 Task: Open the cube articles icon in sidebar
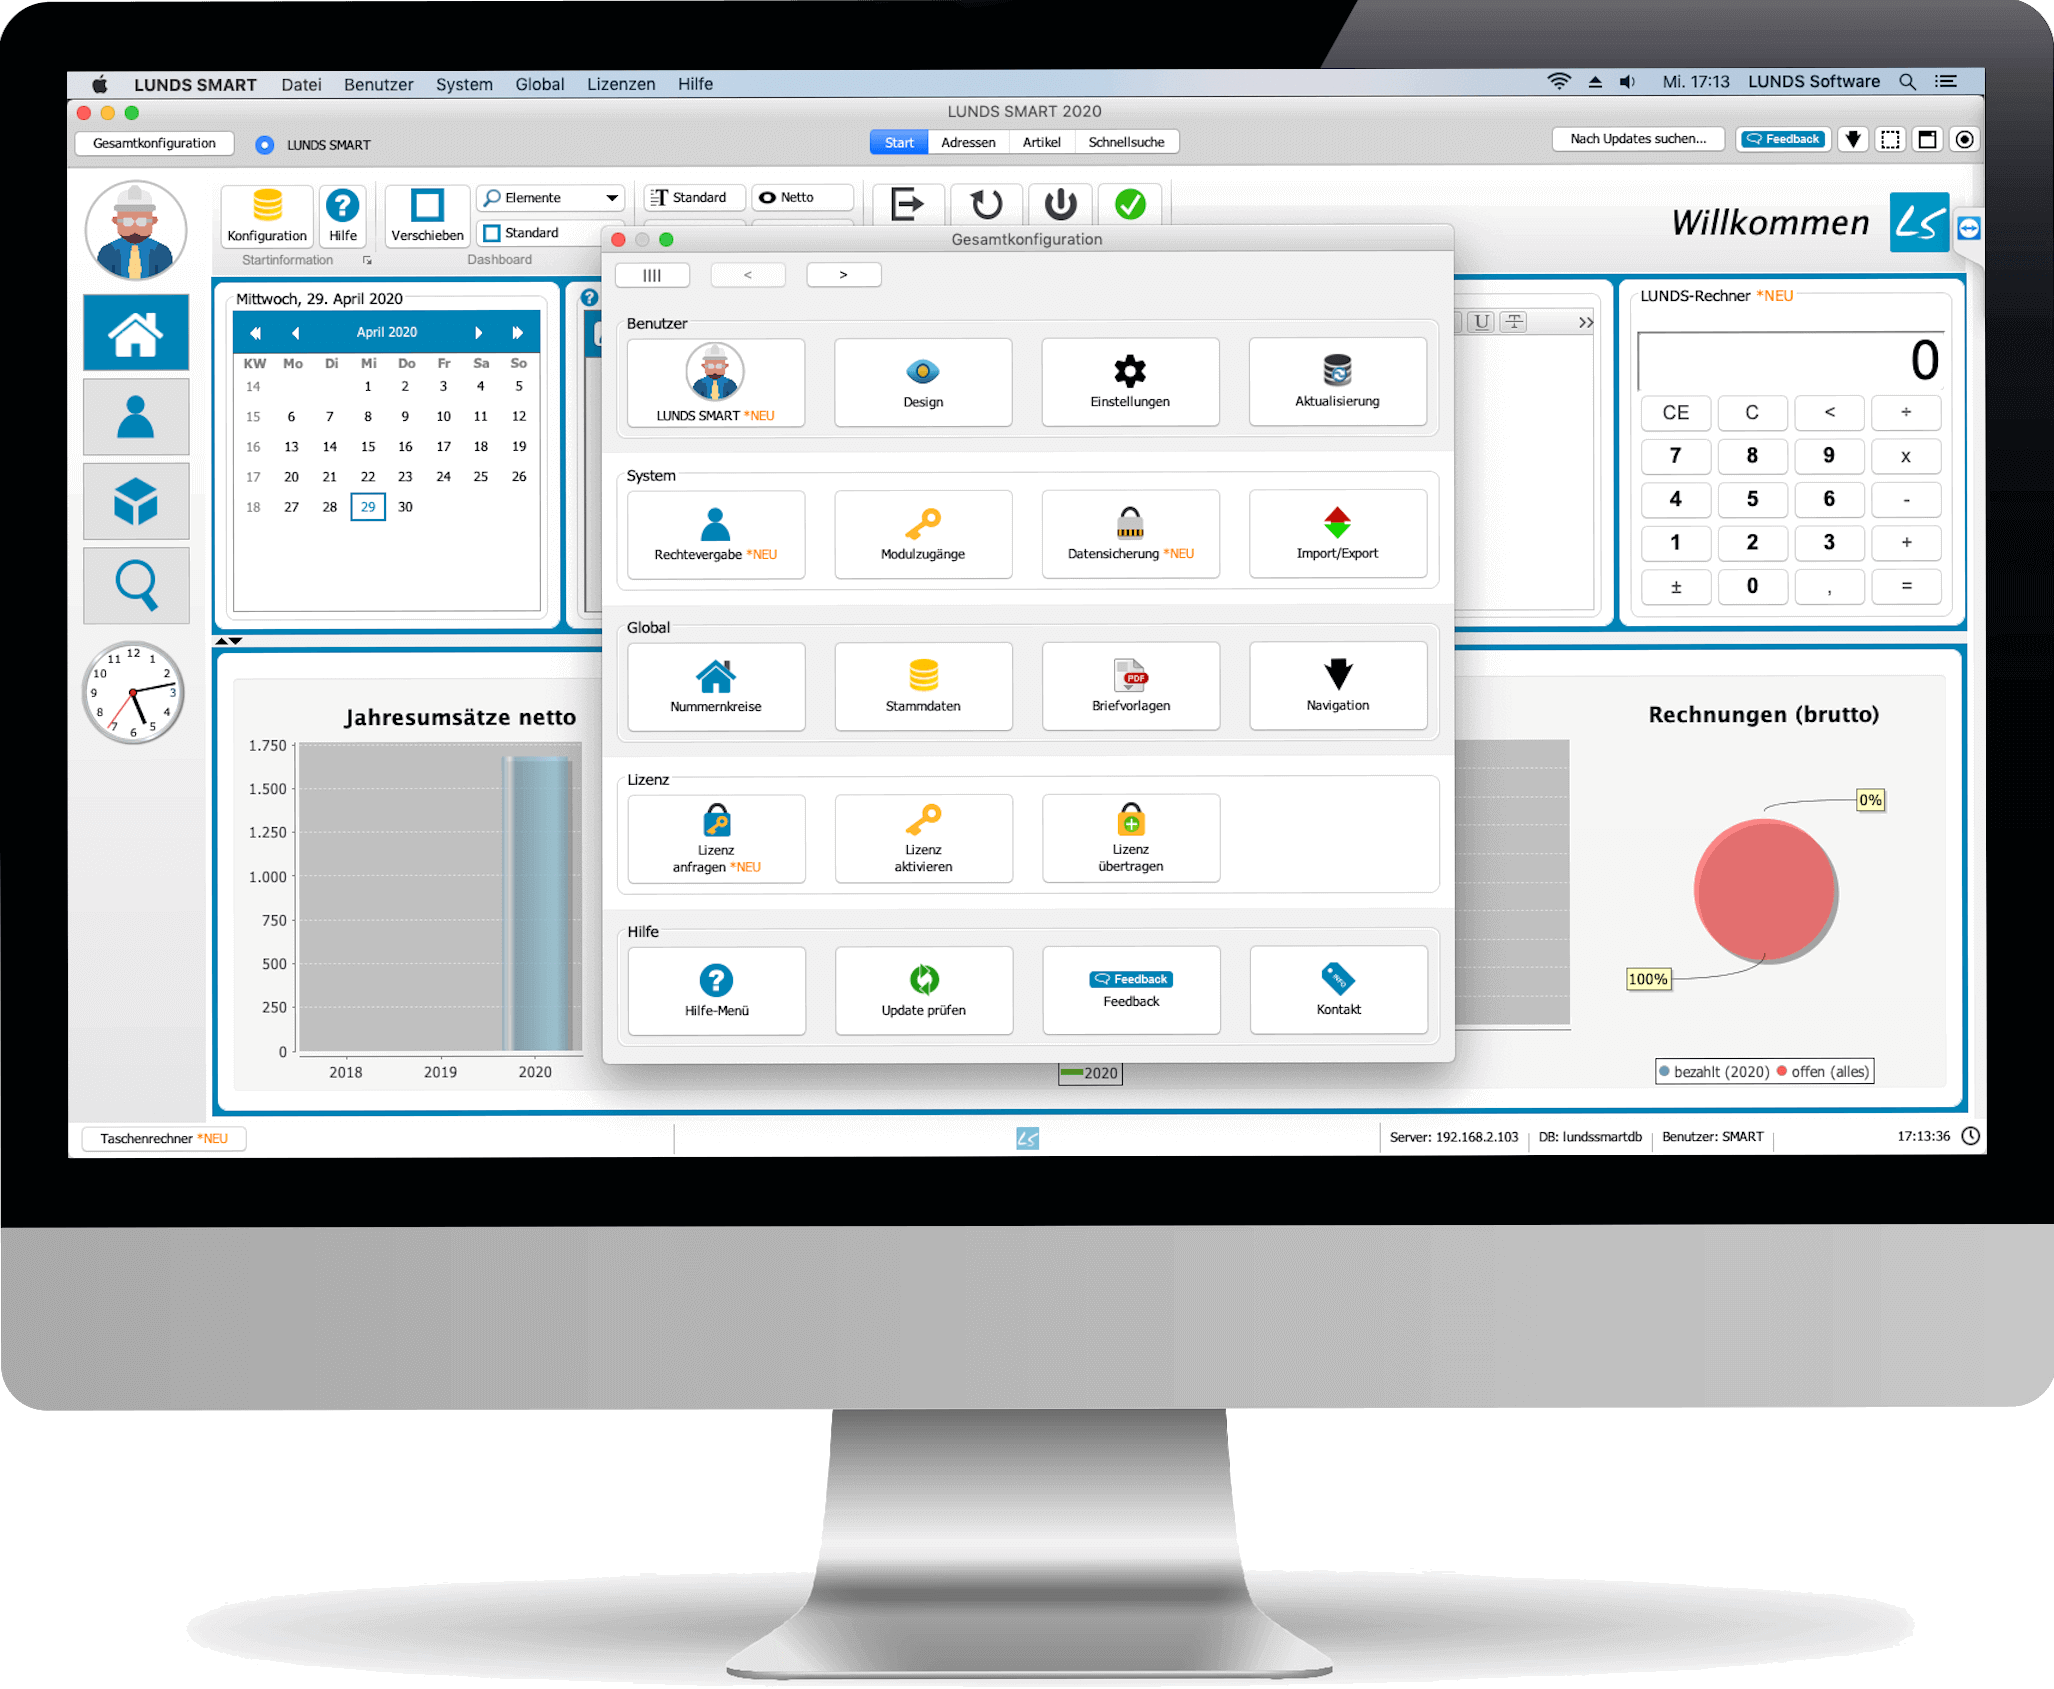(x=135, y=501)
